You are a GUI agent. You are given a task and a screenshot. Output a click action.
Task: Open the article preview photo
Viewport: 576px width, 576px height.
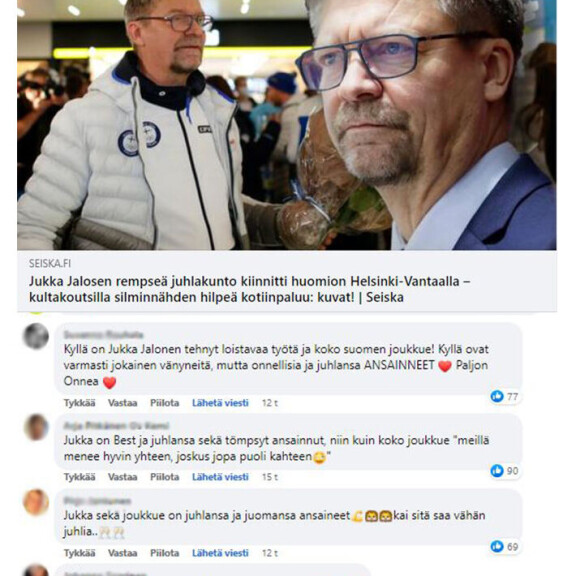click(x=287, y=125)
